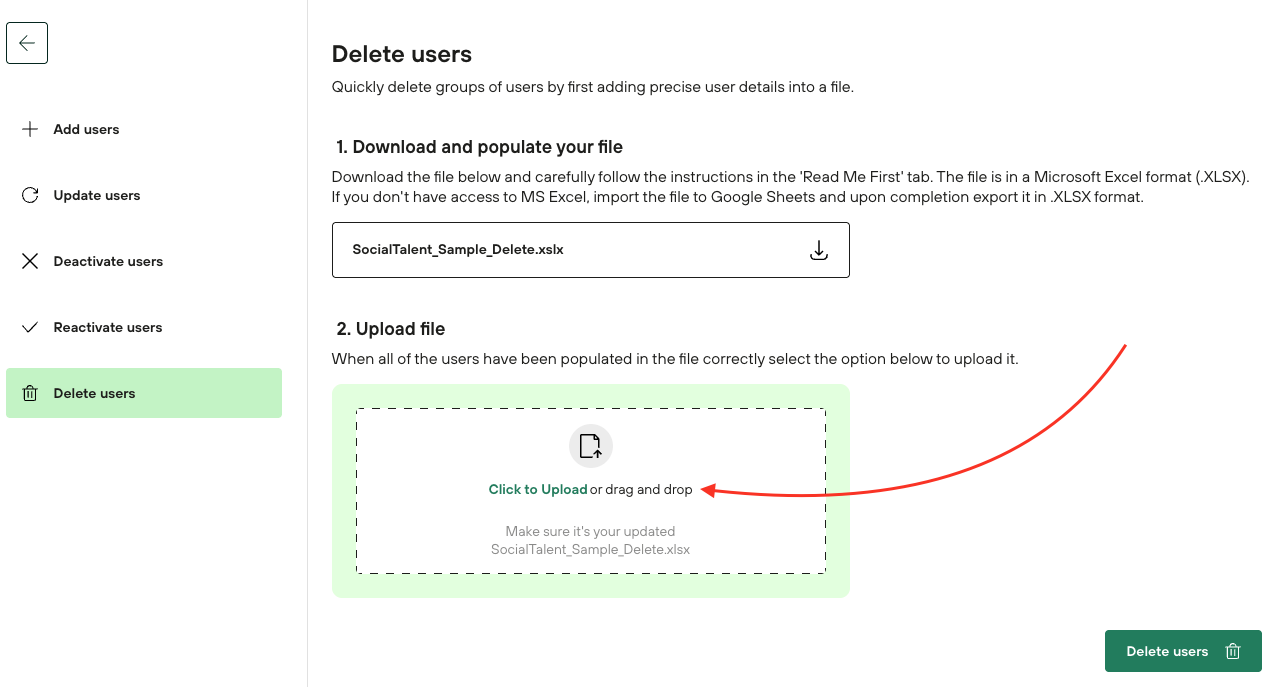This screenshot has width=1287, height=687.
Task: Click the trash icon in the sidebar
Action: [30, 393]
